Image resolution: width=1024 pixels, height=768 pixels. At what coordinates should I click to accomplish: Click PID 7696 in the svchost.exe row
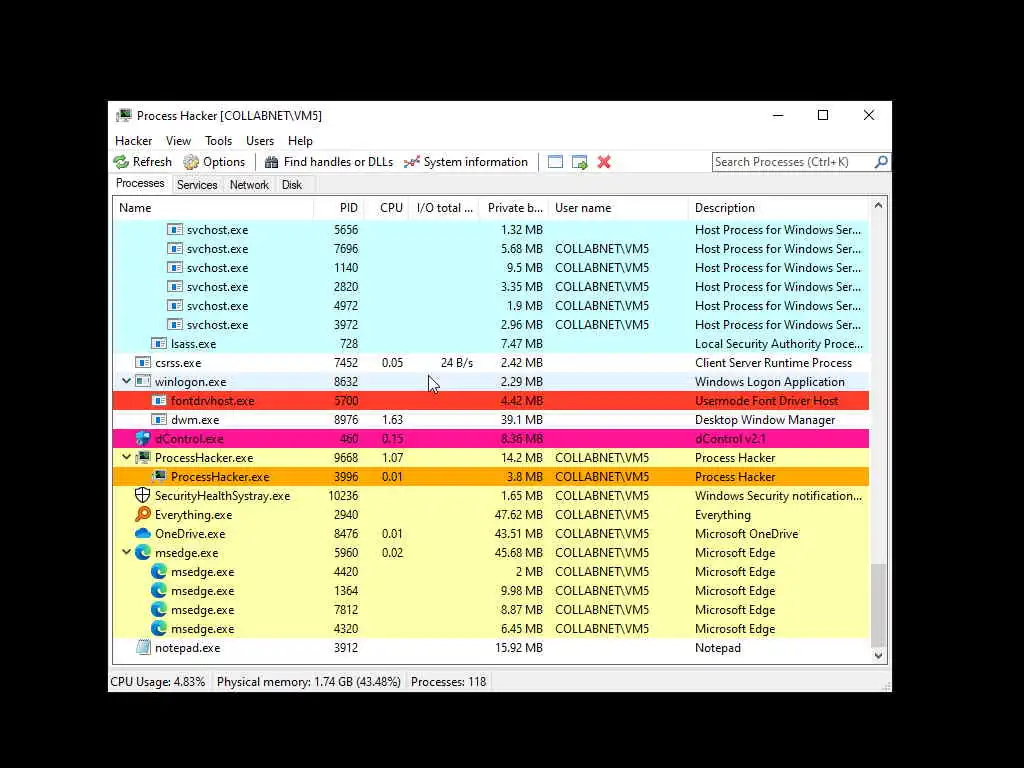tap(345, 249)
